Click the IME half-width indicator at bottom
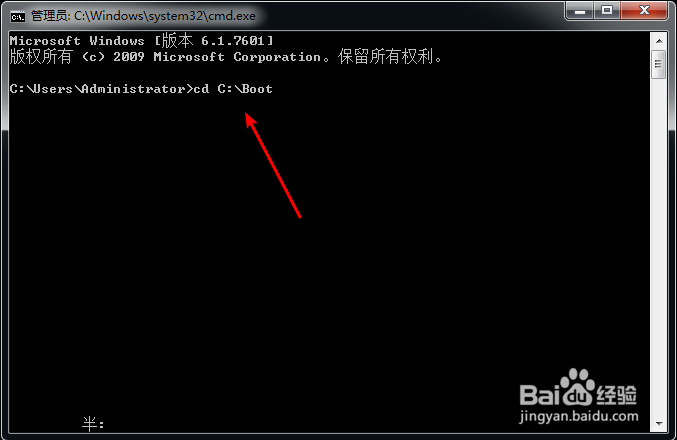 [x=93, y=424]
